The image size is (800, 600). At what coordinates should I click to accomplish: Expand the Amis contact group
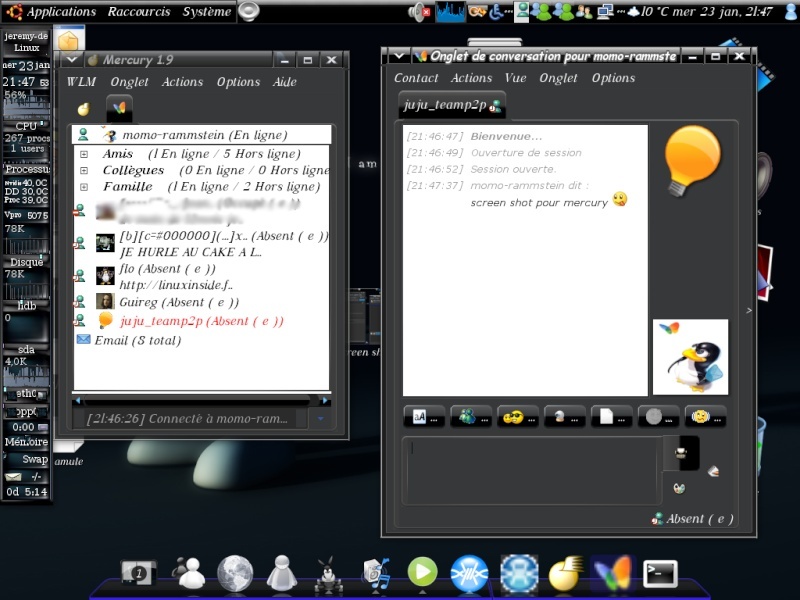84,154
